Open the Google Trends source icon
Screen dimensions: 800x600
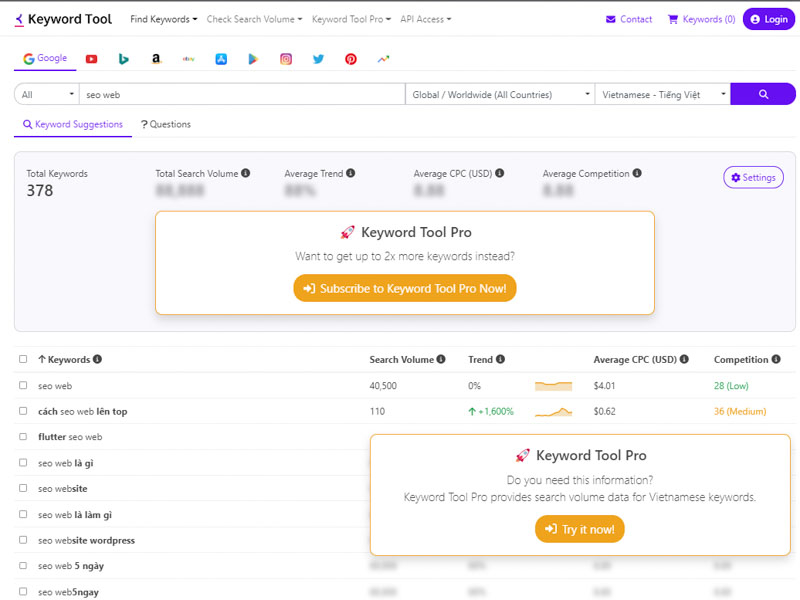pyautogui.click(x=383, y=59)
